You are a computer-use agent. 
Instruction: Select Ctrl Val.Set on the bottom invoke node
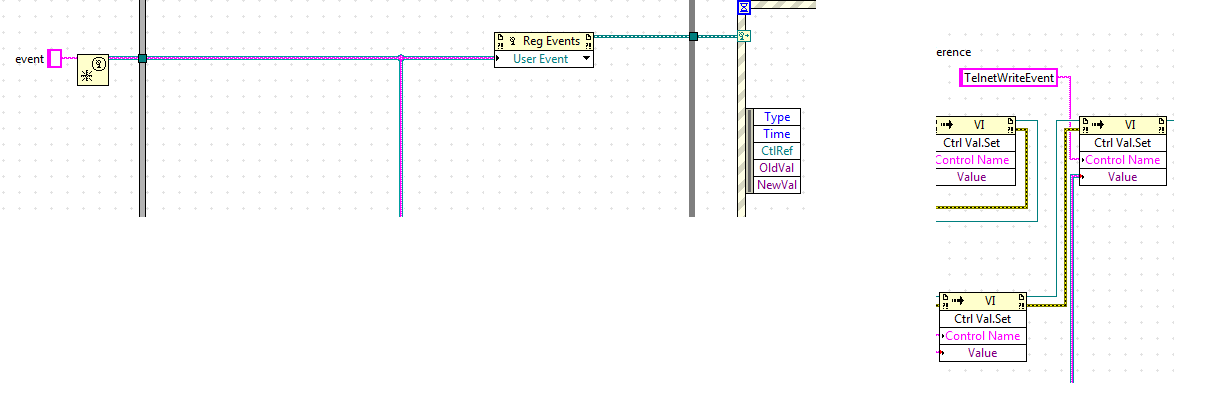(982, 319)
